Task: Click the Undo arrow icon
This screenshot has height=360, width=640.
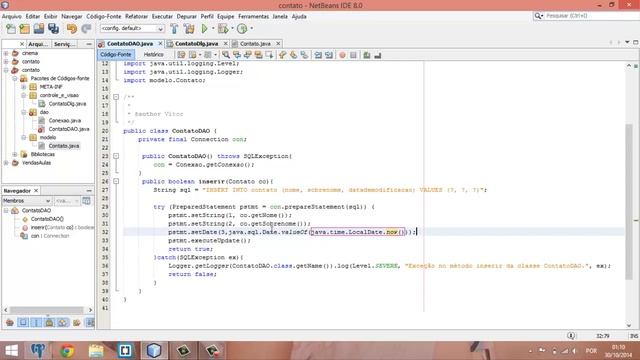Action: (72, 29)
